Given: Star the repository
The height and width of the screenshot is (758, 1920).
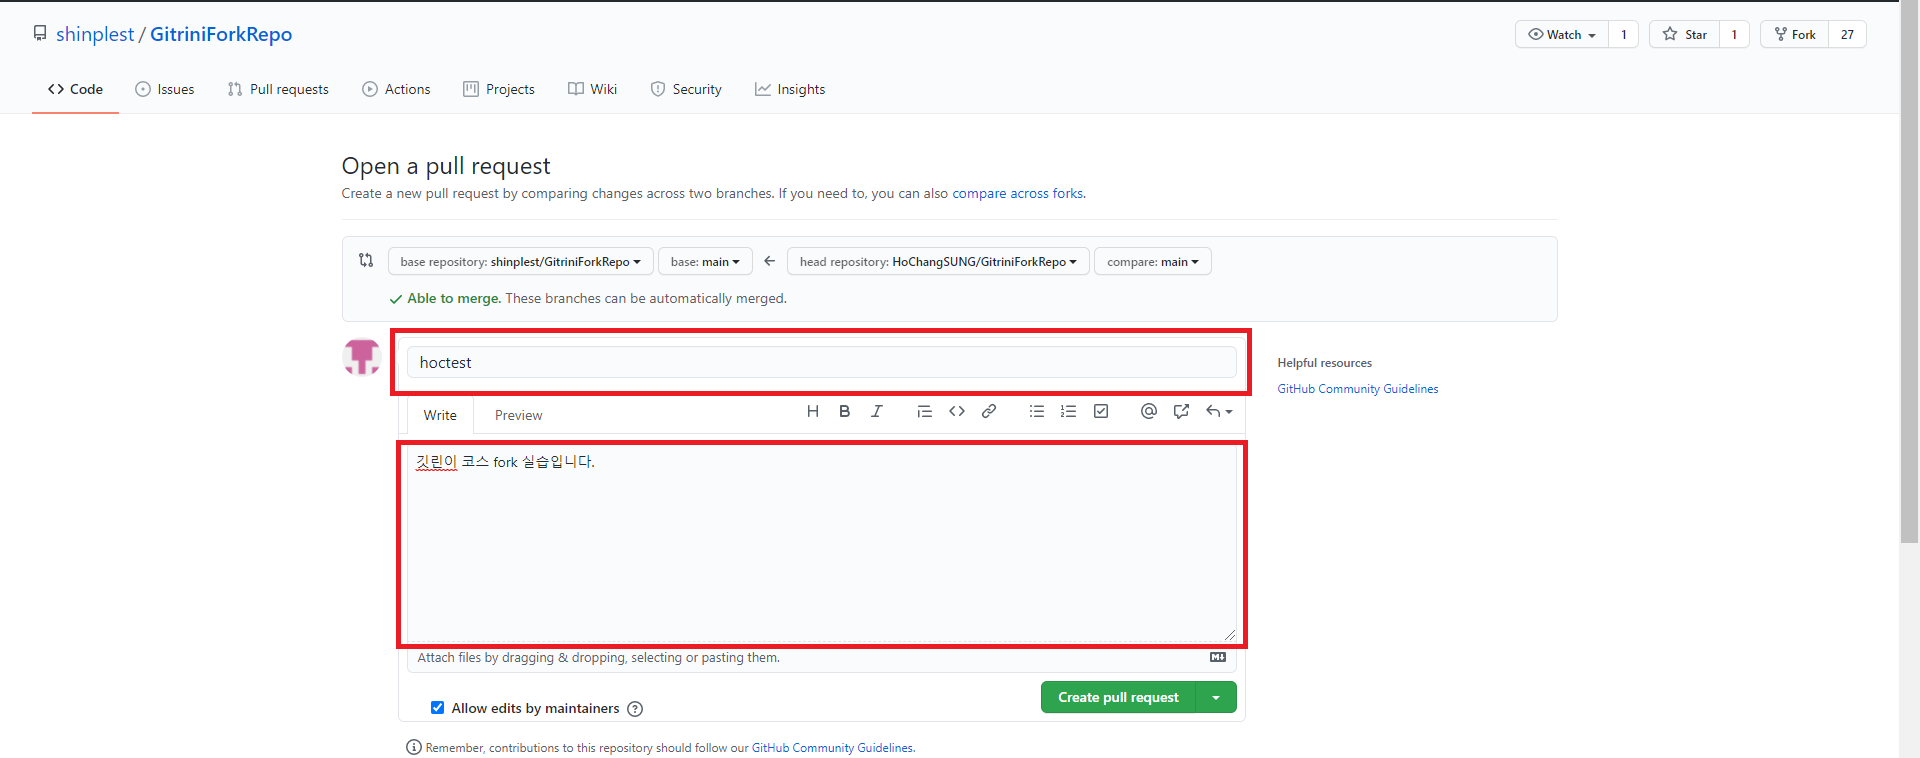Looking at the screenshot, I should click(1685, 34).
